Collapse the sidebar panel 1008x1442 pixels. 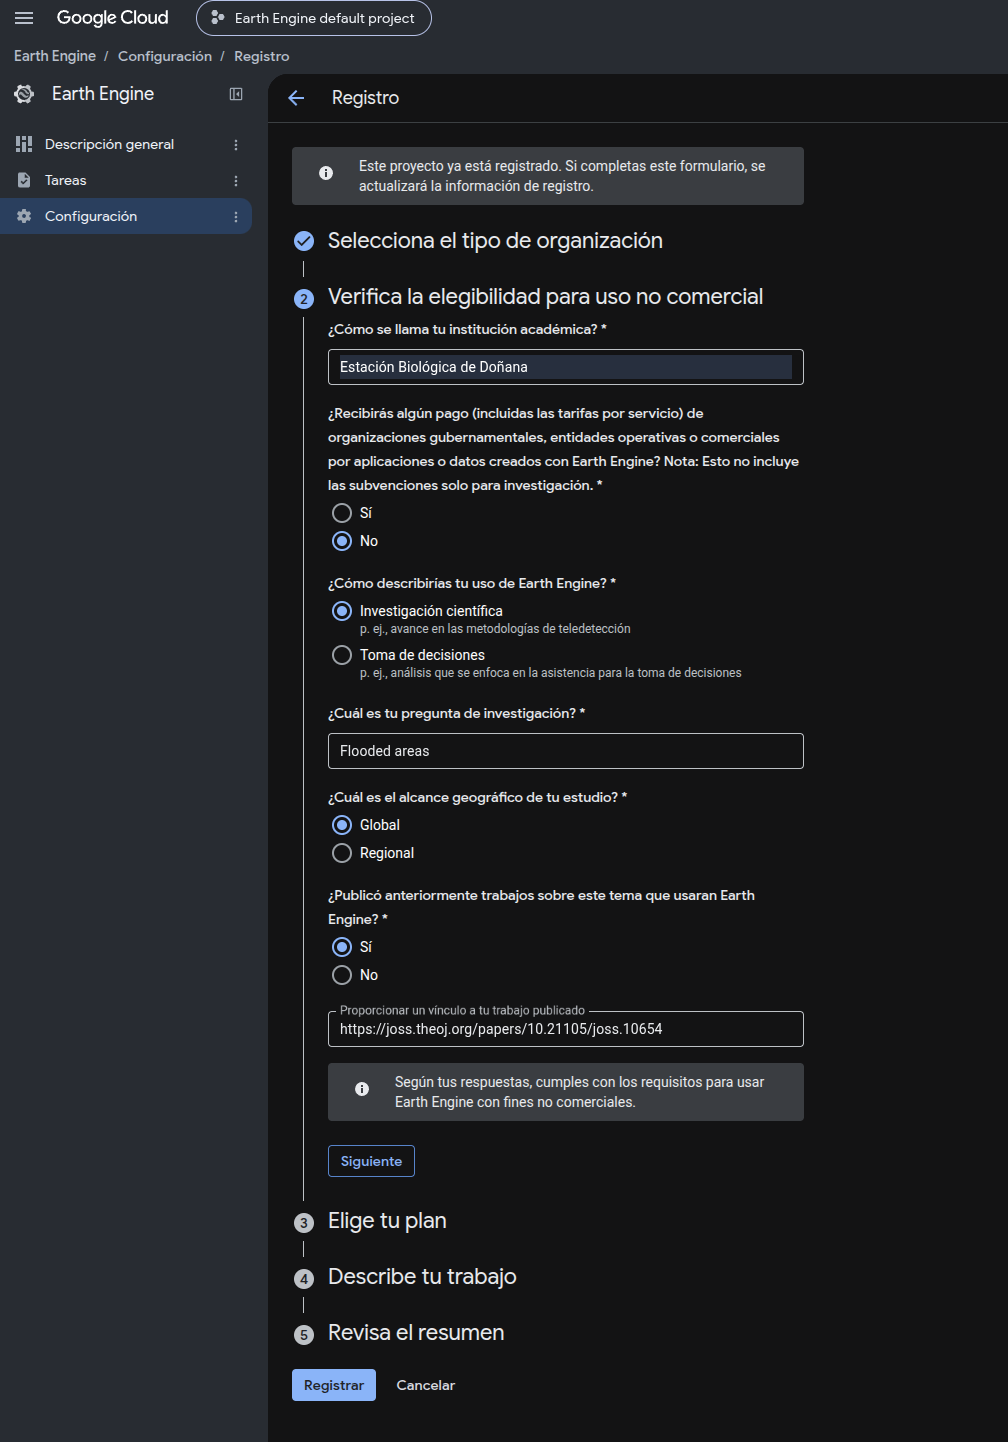(x=236, y=94)
